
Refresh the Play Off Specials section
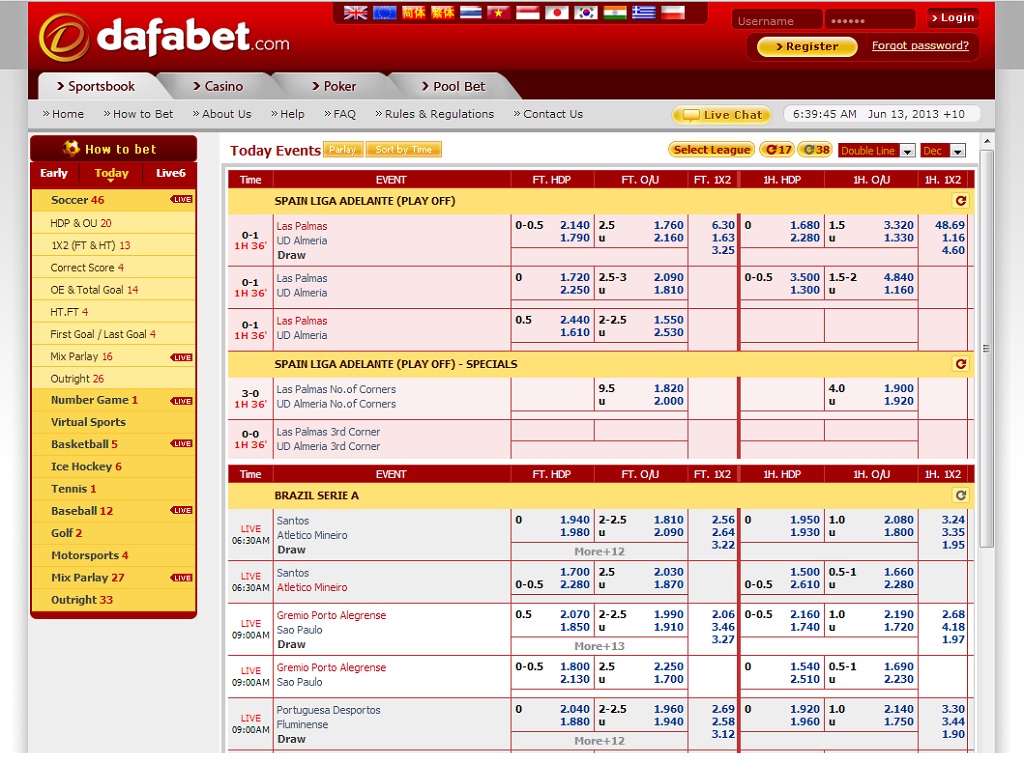pyautogui.click(x=961, y=364)
